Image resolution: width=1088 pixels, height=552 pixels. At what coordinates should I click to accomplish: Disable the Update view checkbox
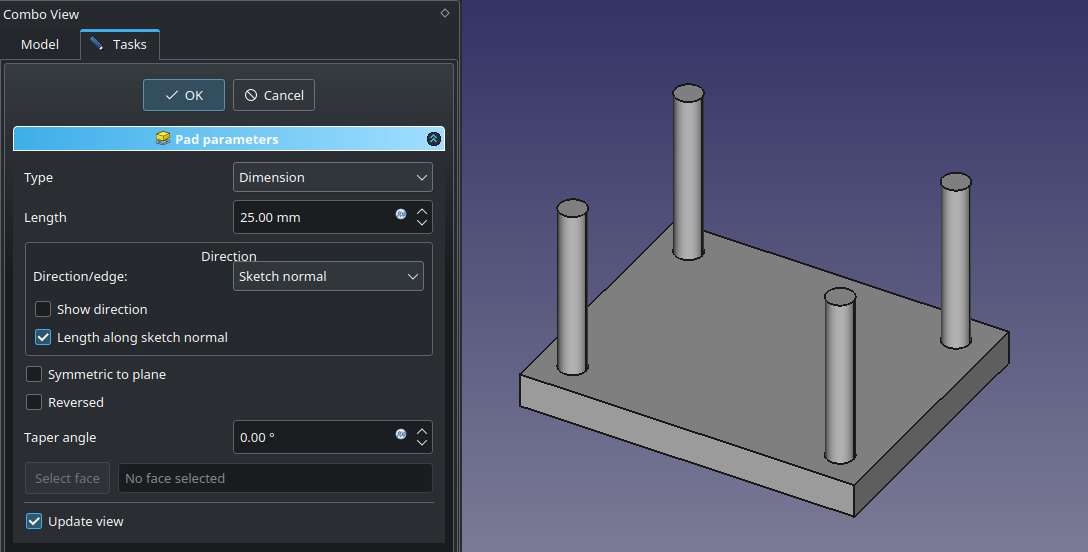34,521
